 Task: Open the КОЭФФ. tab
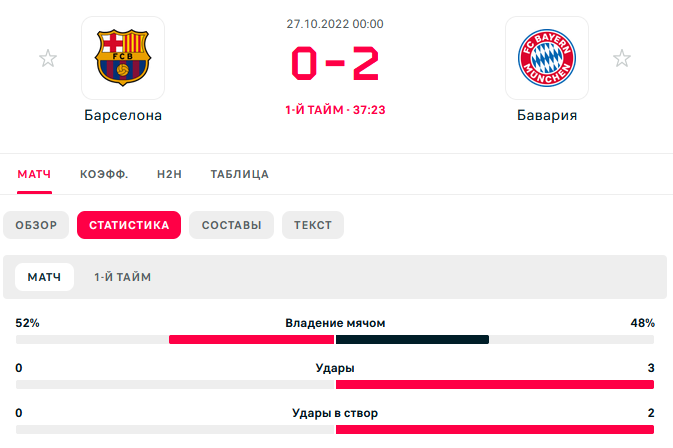pyautogui.click(x=104, y=174)
